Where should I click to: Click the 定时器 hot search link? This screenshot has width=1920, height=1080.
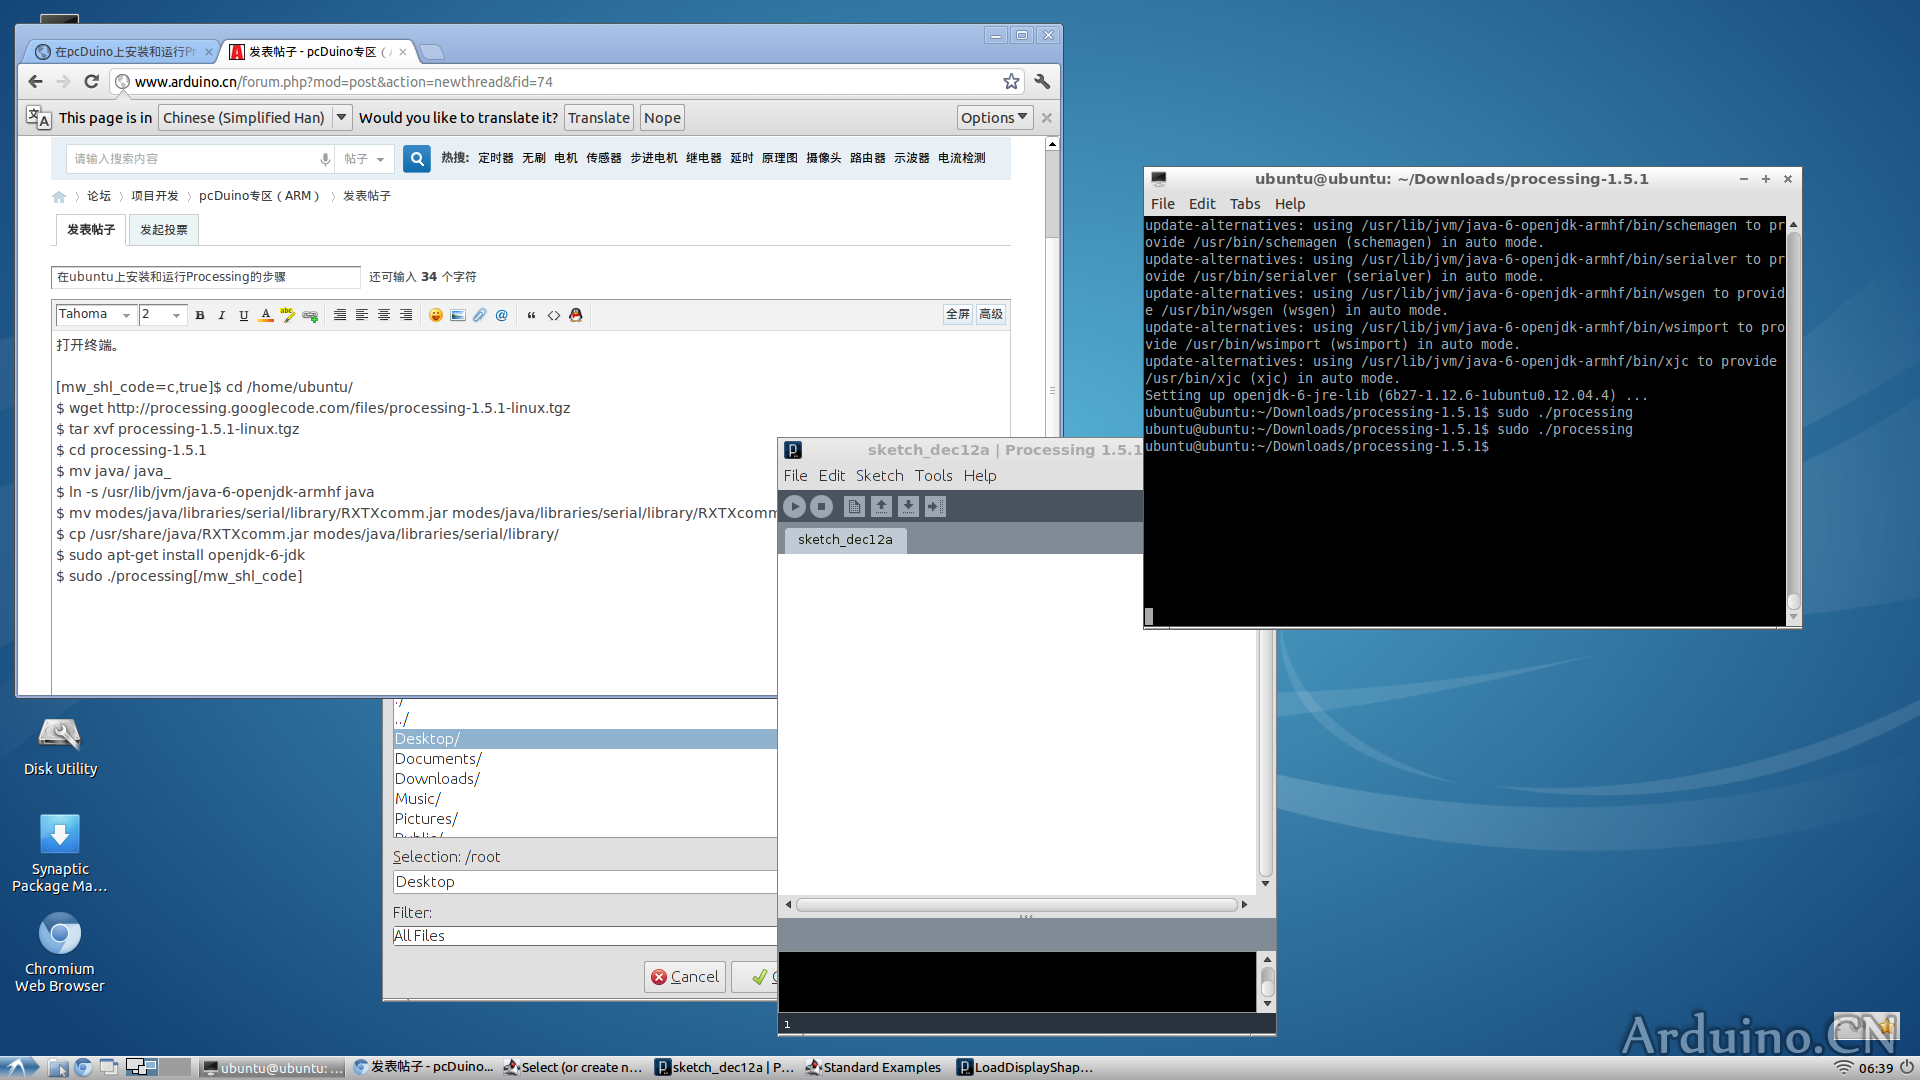495,158
